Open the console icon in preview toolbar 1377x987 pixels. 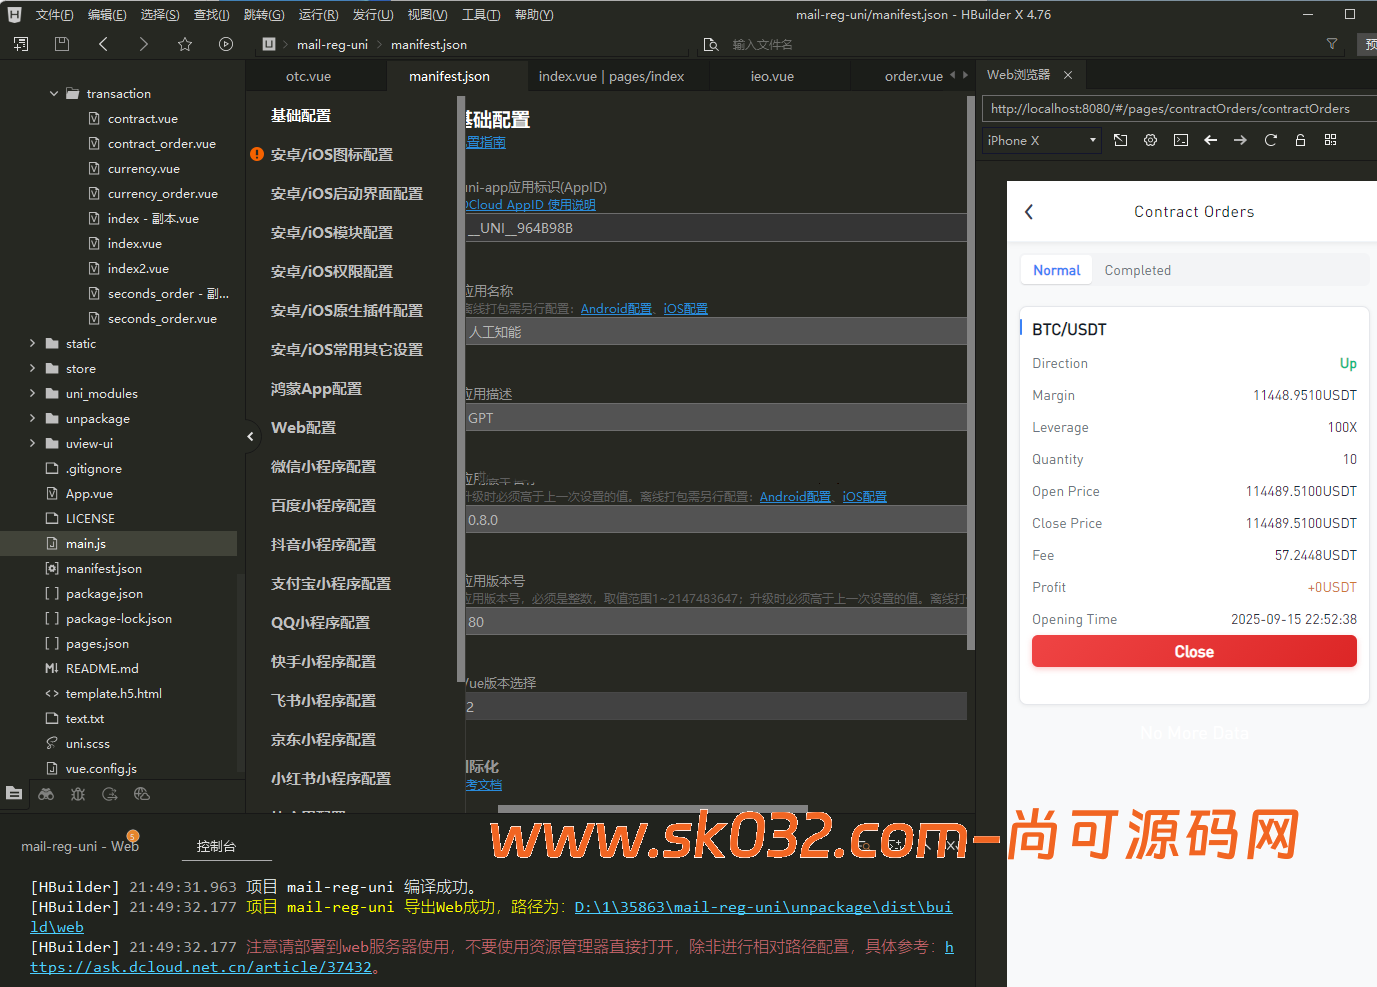[x=1180, y=141]
